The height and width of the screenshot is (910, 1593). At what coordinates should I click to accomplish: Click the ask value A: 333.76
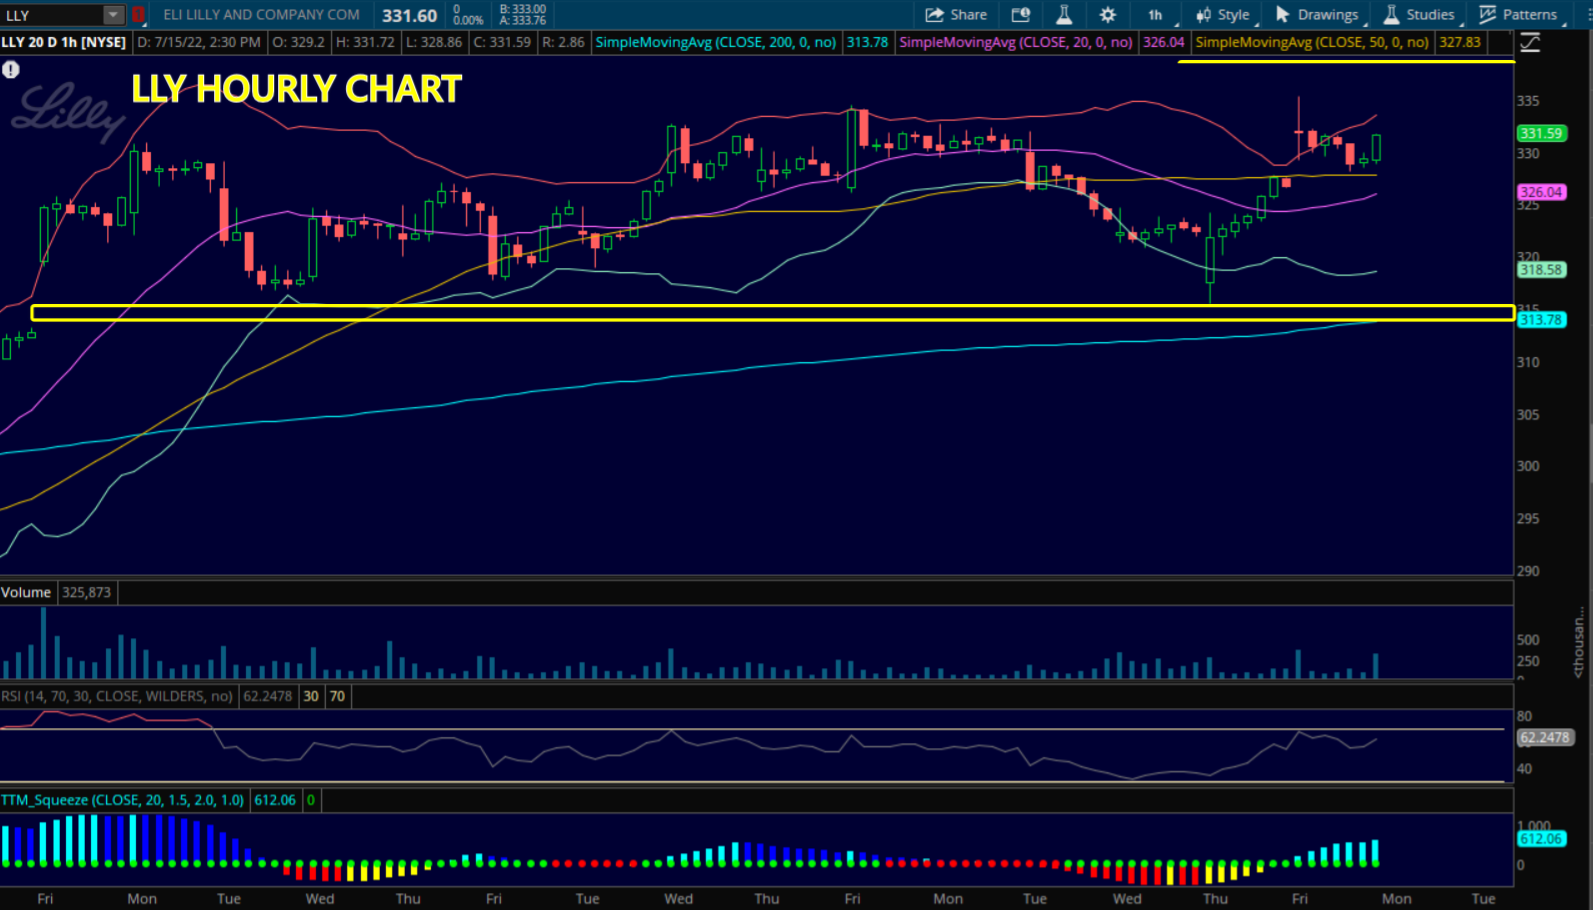tap(523, 21)
